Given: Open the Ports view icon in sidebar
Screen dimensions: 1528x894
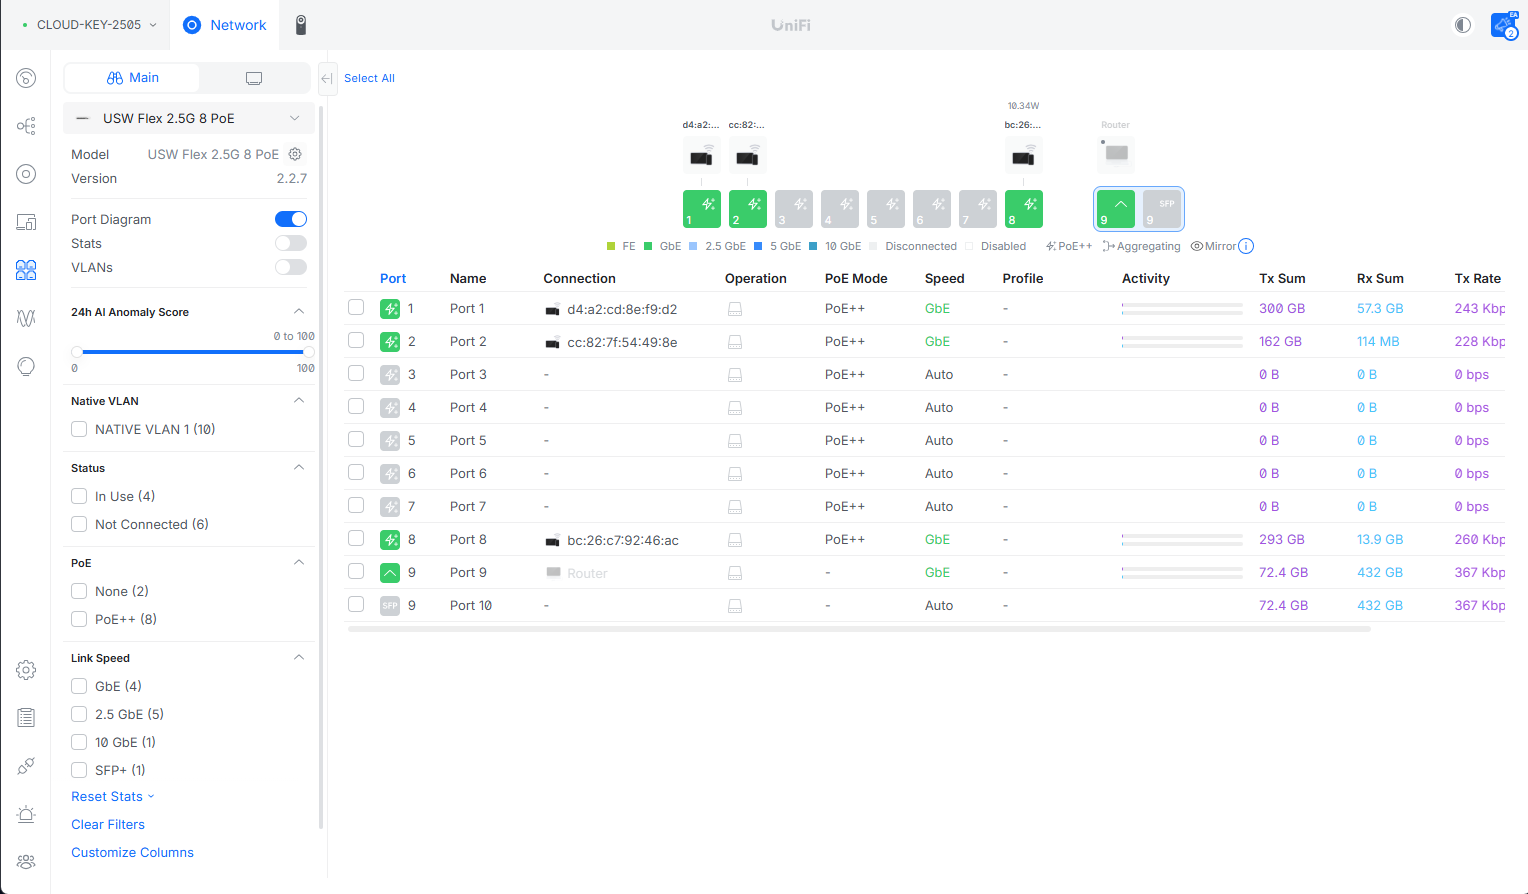Looking at the screenshot, I should point(26,270).
